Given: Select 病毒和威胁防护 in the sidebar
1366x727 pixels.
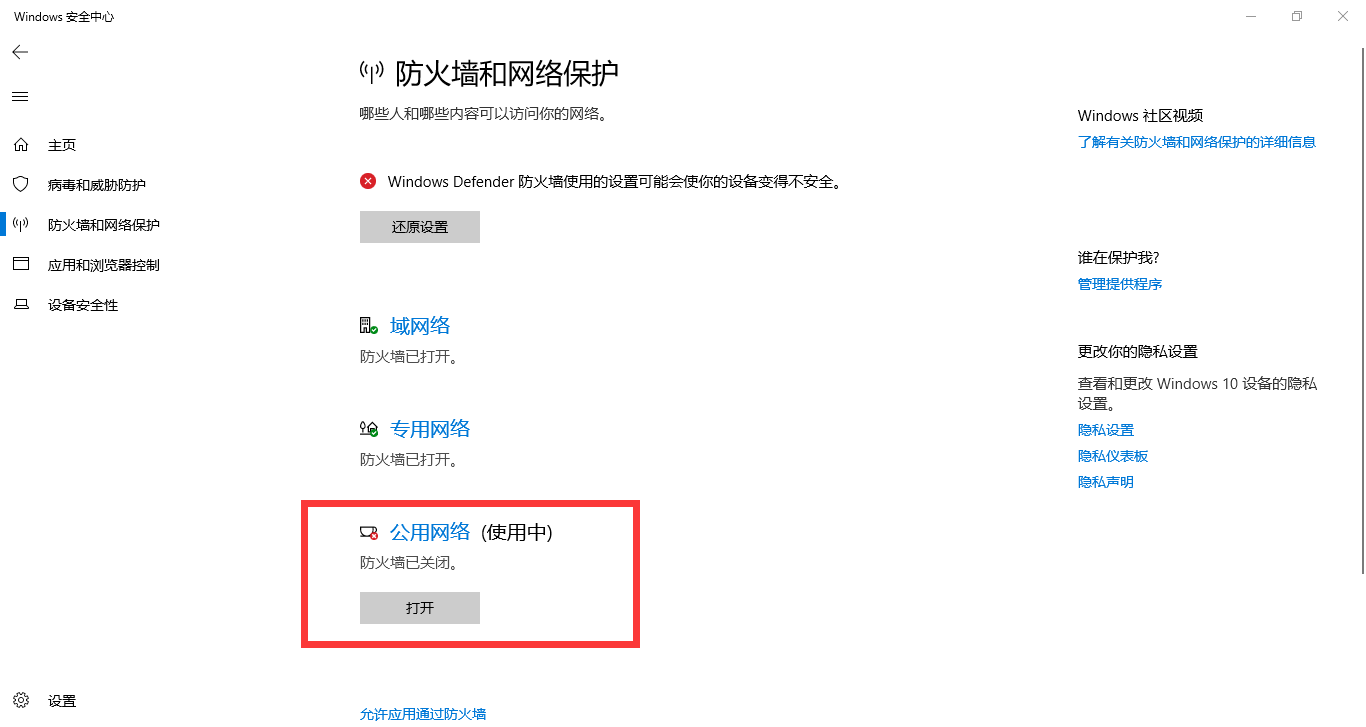Looking at the screenshot, I should (97, 185).
